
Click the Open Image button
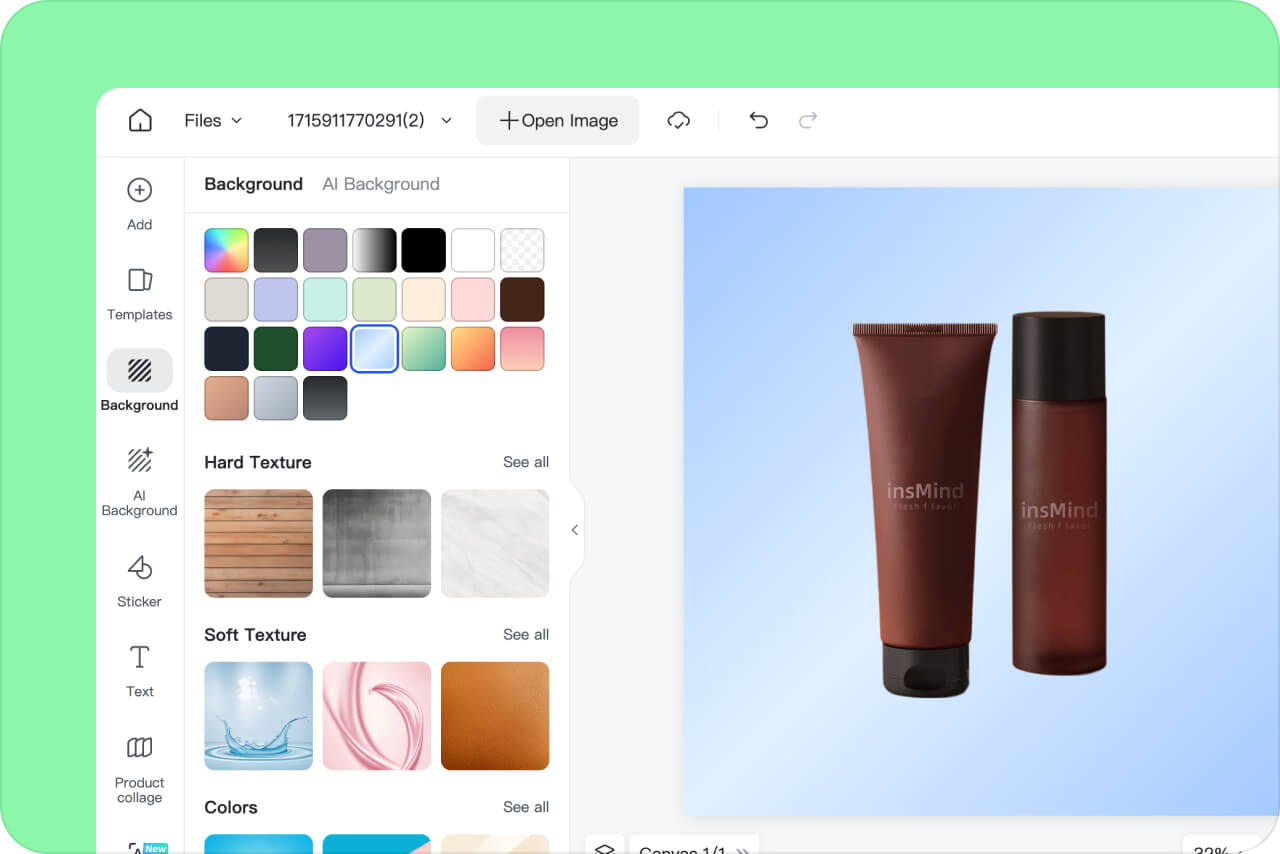(557, 120)
